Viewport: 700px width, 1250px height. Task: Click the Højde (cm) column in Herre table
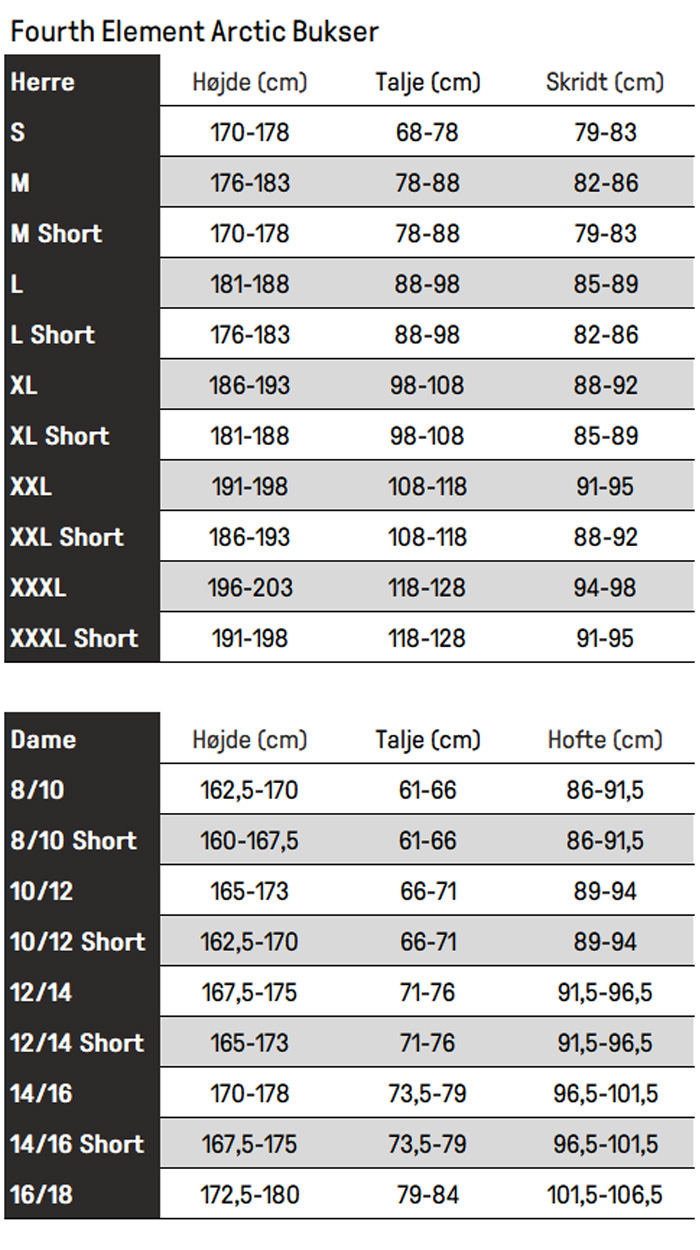coord(249,82)
